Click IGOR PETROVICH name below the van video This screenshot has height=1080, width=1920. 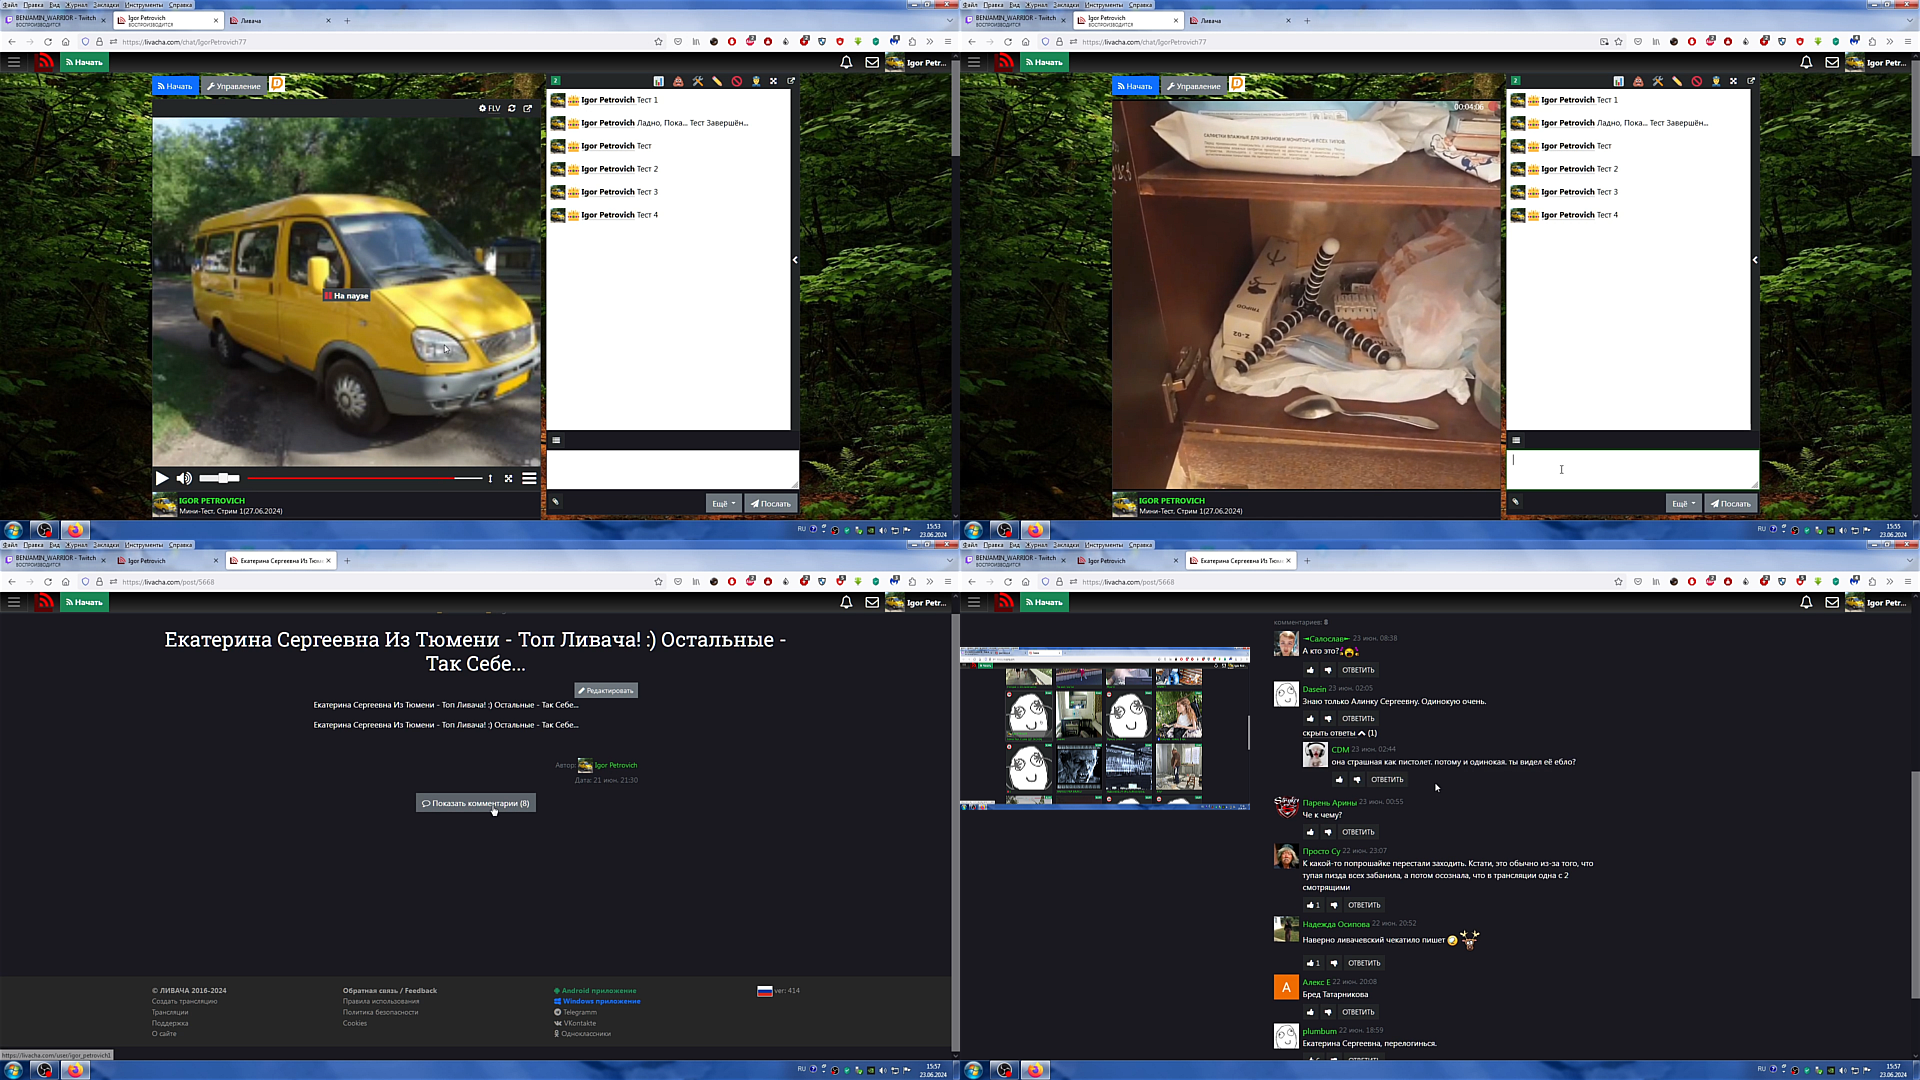click(x=212, y=501)
